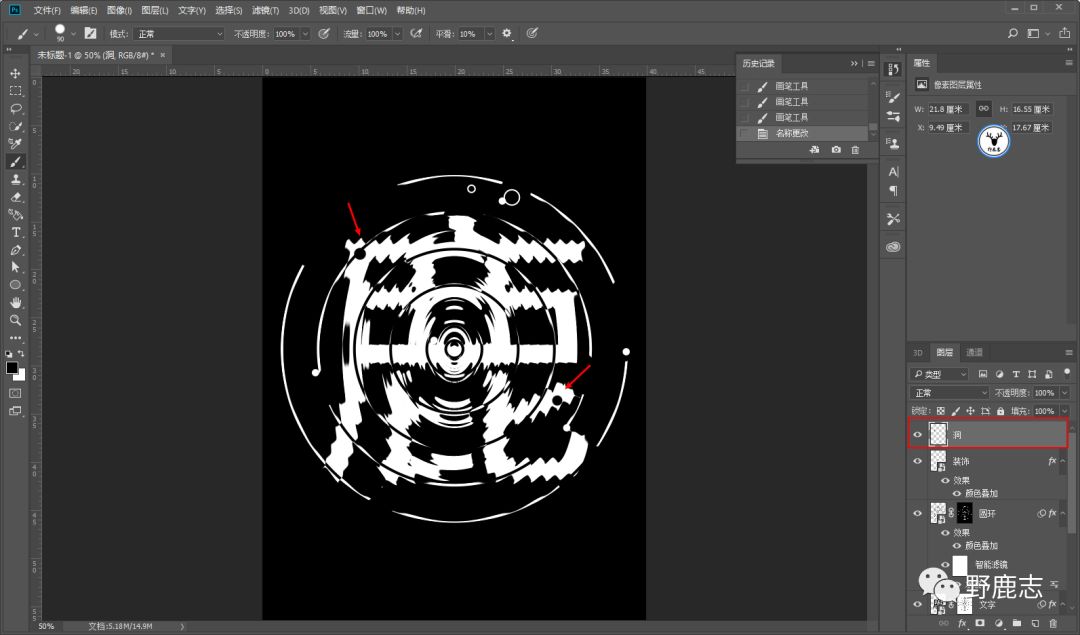This screenshot has height=635, width=1080.
Task: Open the Clone Source panel icon
Action: (893, 143)
